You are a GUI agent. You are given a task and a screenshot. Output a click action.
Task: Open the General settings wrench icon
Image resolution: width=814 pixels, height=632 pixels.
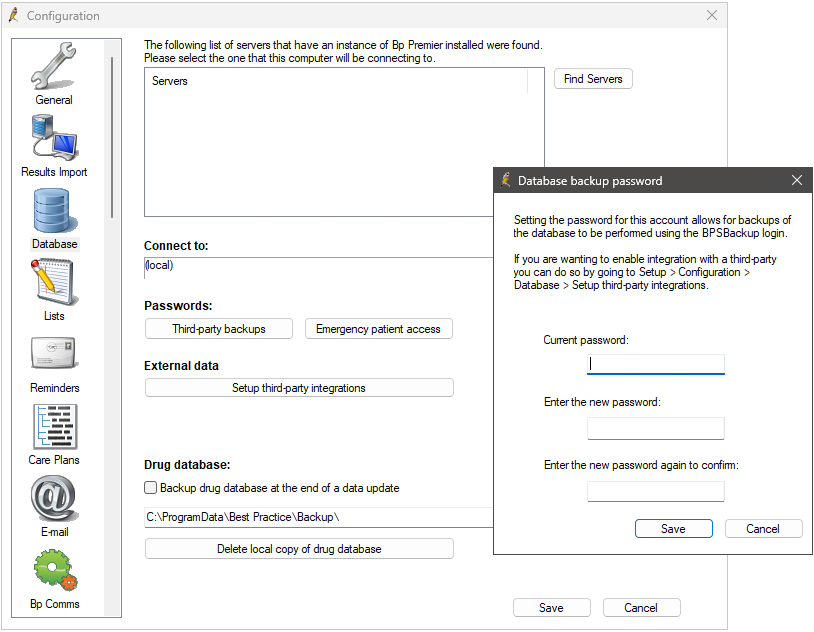(53, 66)
